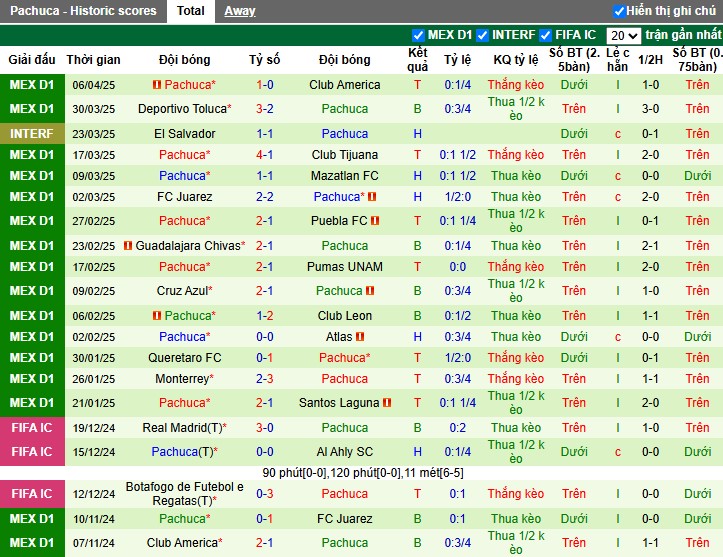Toggle the MEX D1 filter checkbox
Screen dimensions: 723x557
click(x=418, y=36)
